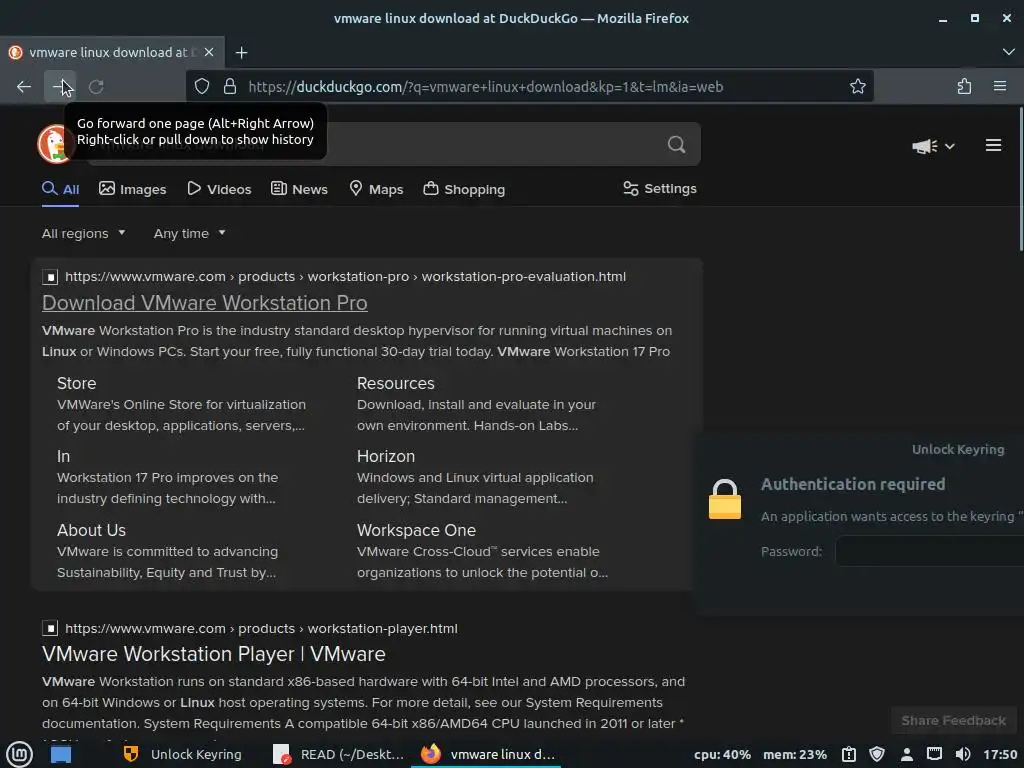This screenshot has width=1024, height=768.
Task: Switch to Images results
Action: (x=133, y=189)
